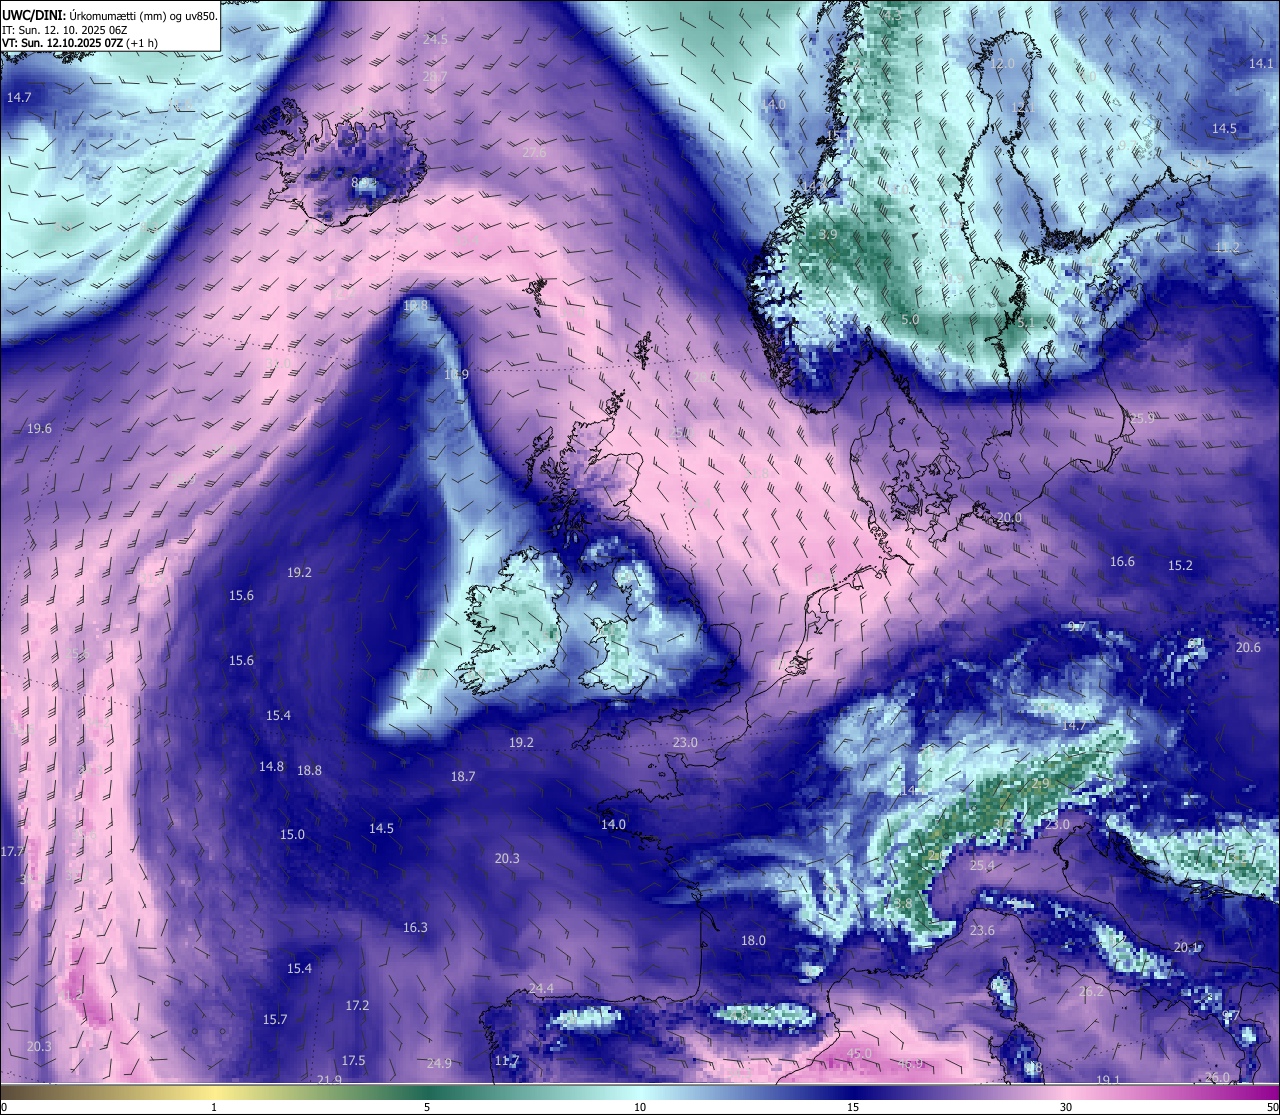Click the '18.8' value label

point(310,771)
